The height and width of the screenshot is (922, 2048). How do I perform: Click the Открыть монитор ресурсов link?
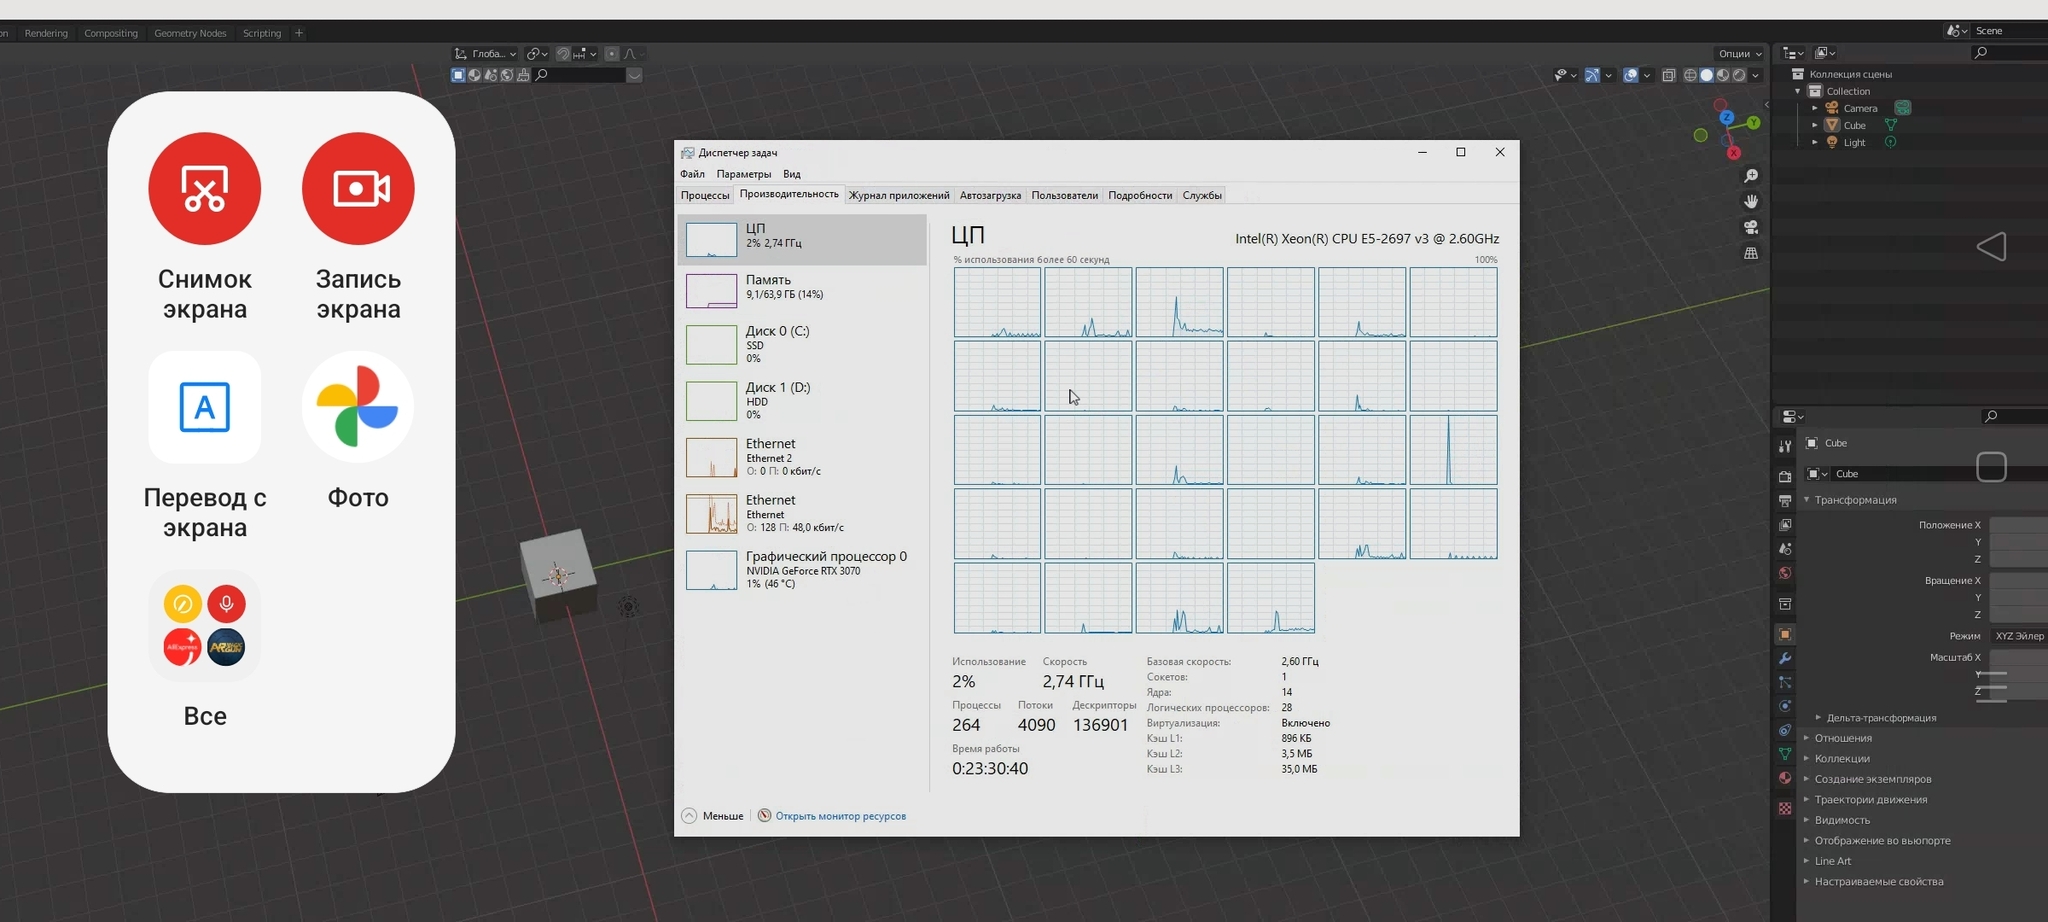click(x=840, y=816)
